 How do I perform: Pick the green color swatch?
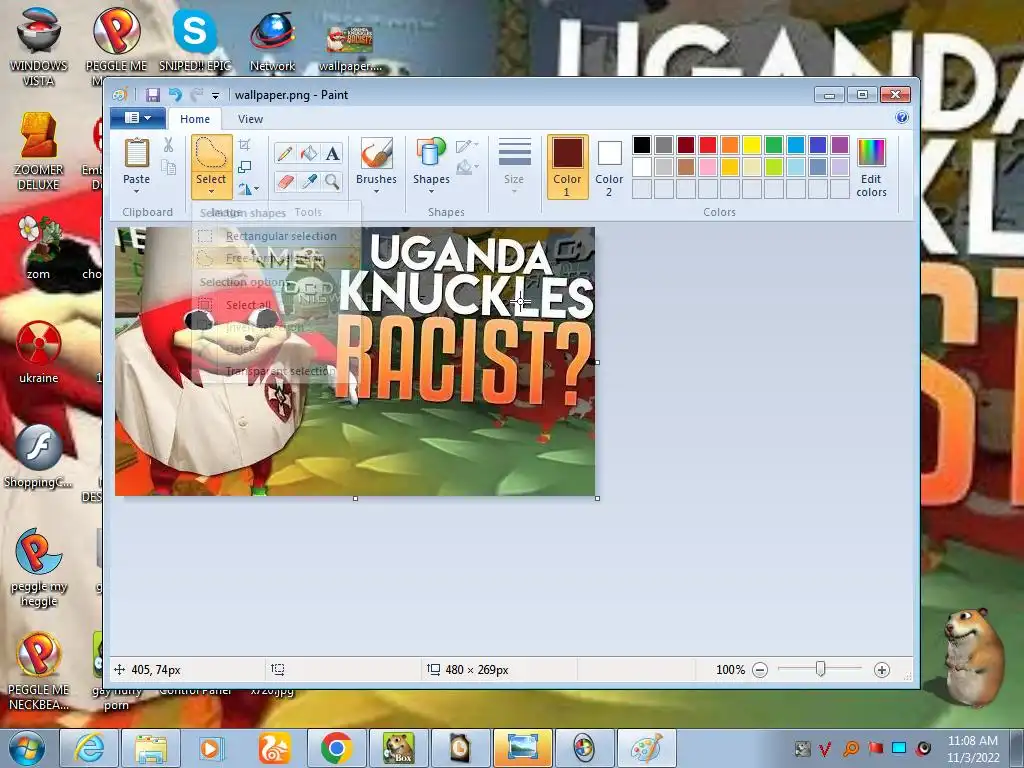pyautogui.click(x=774, y=145)
